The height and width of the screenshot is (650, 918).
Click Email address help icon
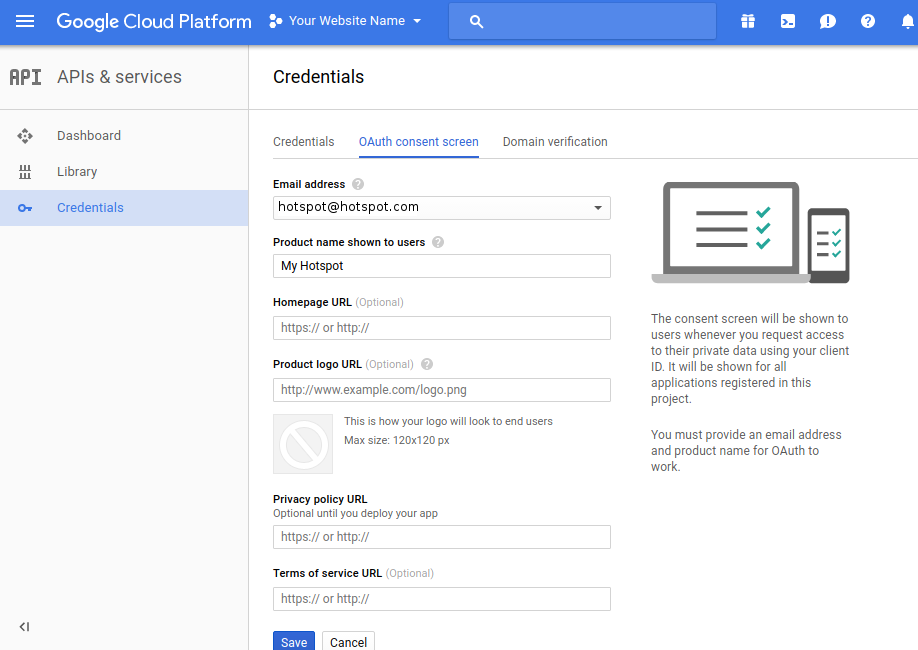358,184
